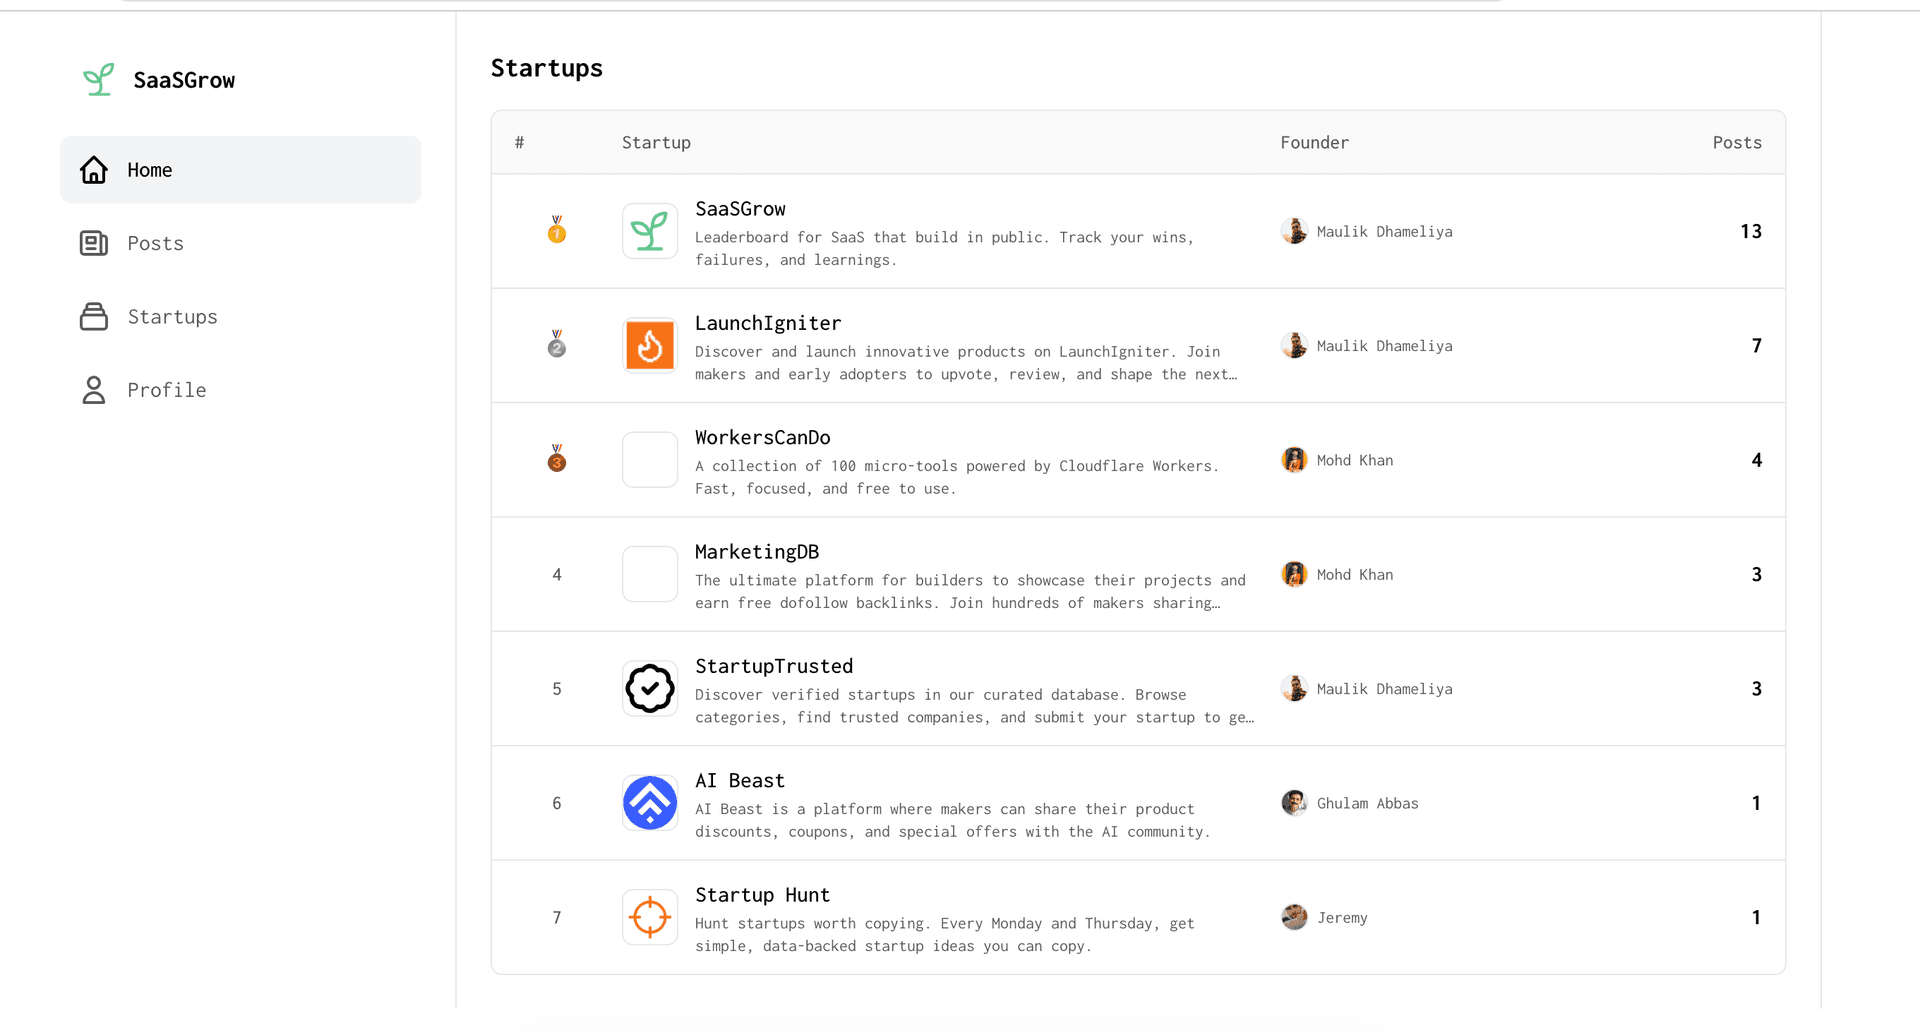
Task: Click the Posts column header to sort
Action: tap(1737, 142)
